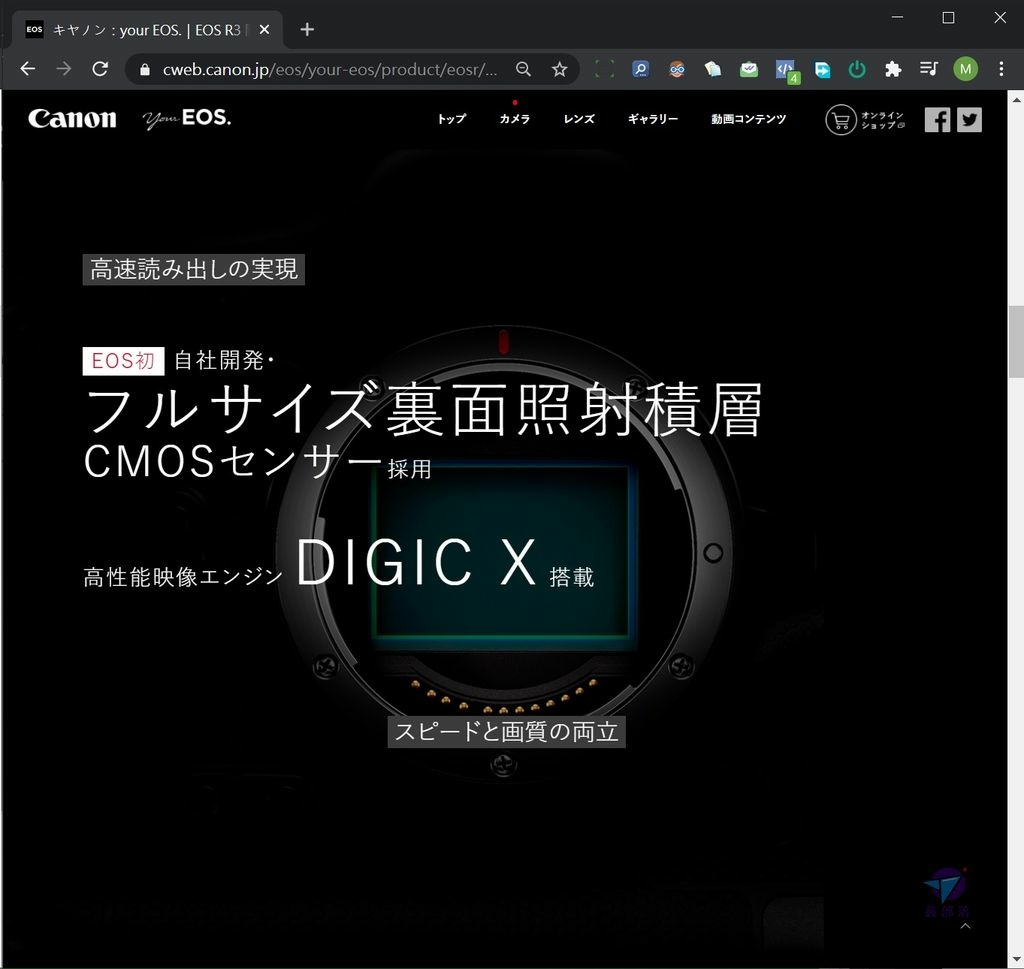Open the Extensions puzzle piece menu
The height and width of the screenshot is (969, 1024).
893,69
